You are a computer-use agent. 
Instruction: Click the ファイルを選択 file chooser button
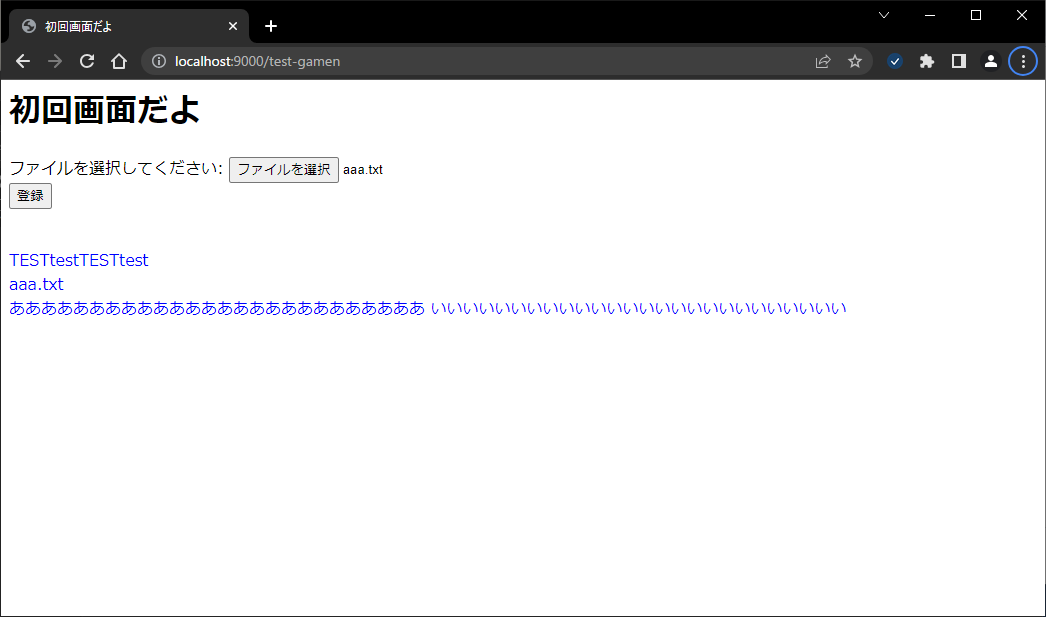pyautogui.click(x=284, y=169)
